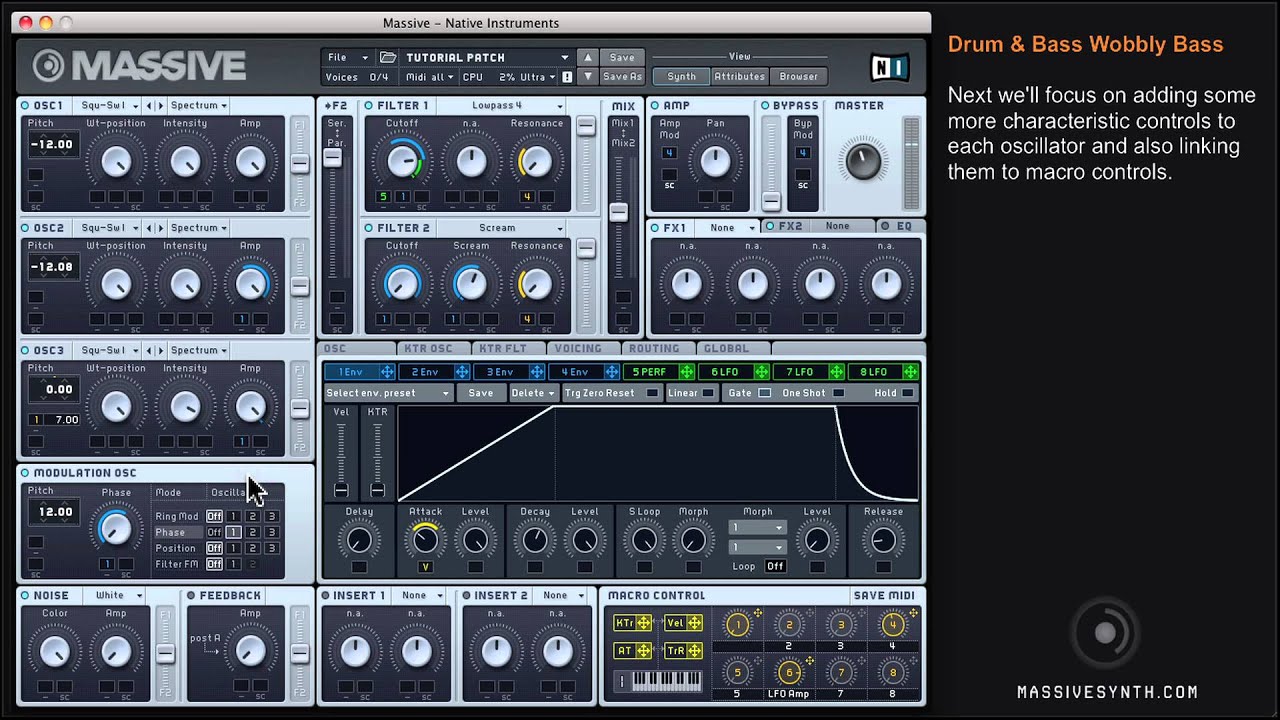The width and height of the screenshot is (1280, 720).
Task: Switch to the Attributes view
Action: [x=739, y=76]
